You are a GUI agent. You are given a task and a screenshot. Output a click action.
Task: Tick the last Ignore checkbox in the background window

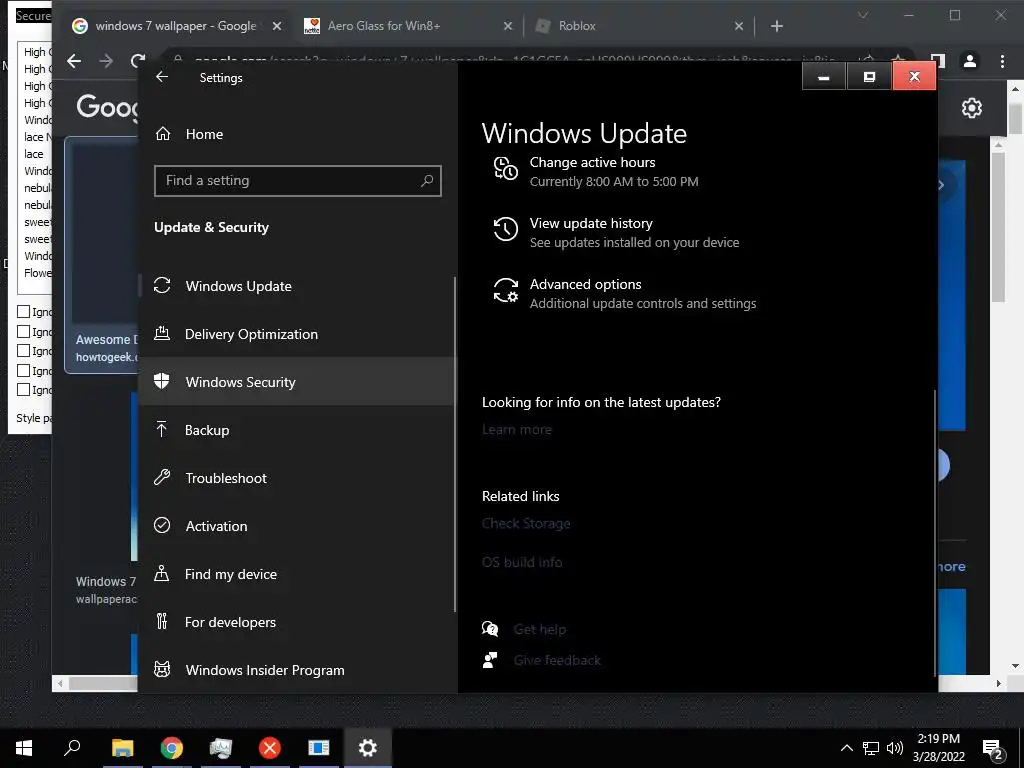(x=24, y=390)
